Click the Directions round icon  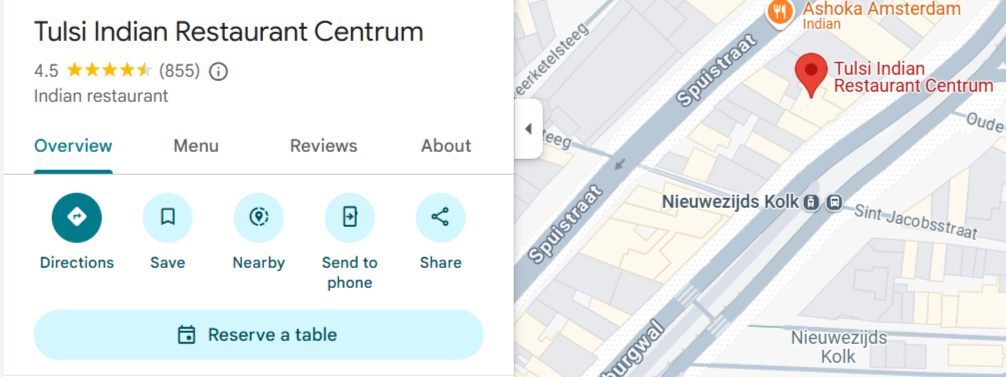point(77,218)
